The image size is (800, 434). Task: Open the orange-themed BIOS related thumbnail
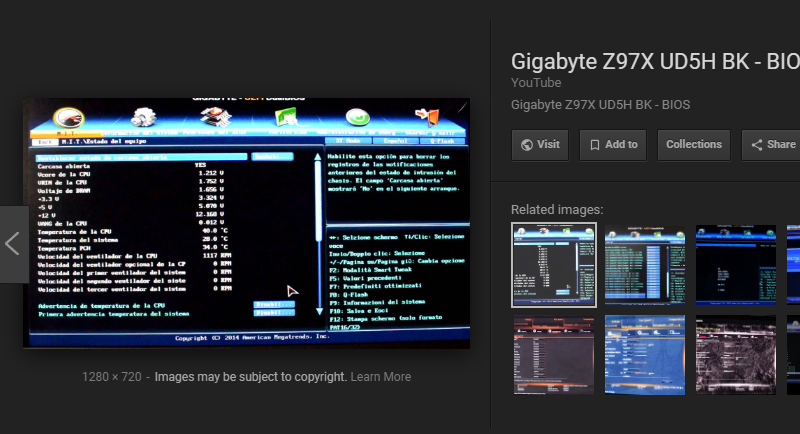[554, 355]
